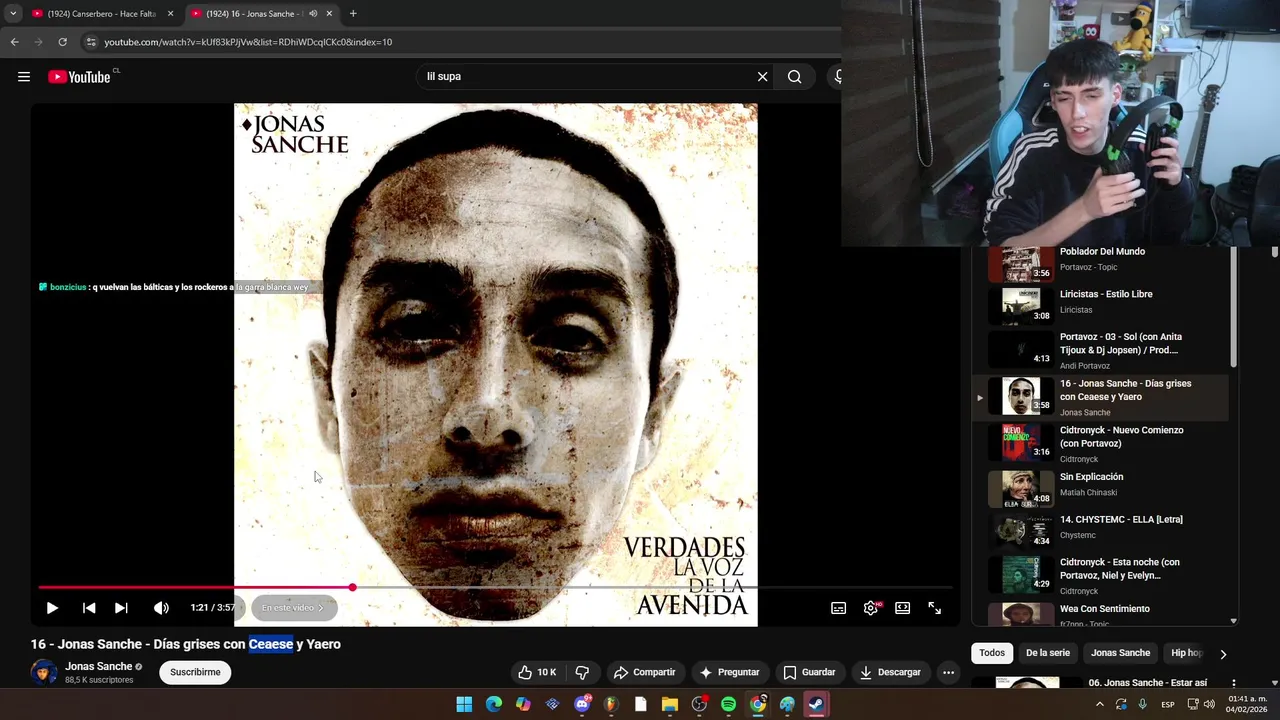1280x720 pixels.
Task: Open Jonas Sanche channel avatar
Action: pyautogui.click(x=44, y=672)
